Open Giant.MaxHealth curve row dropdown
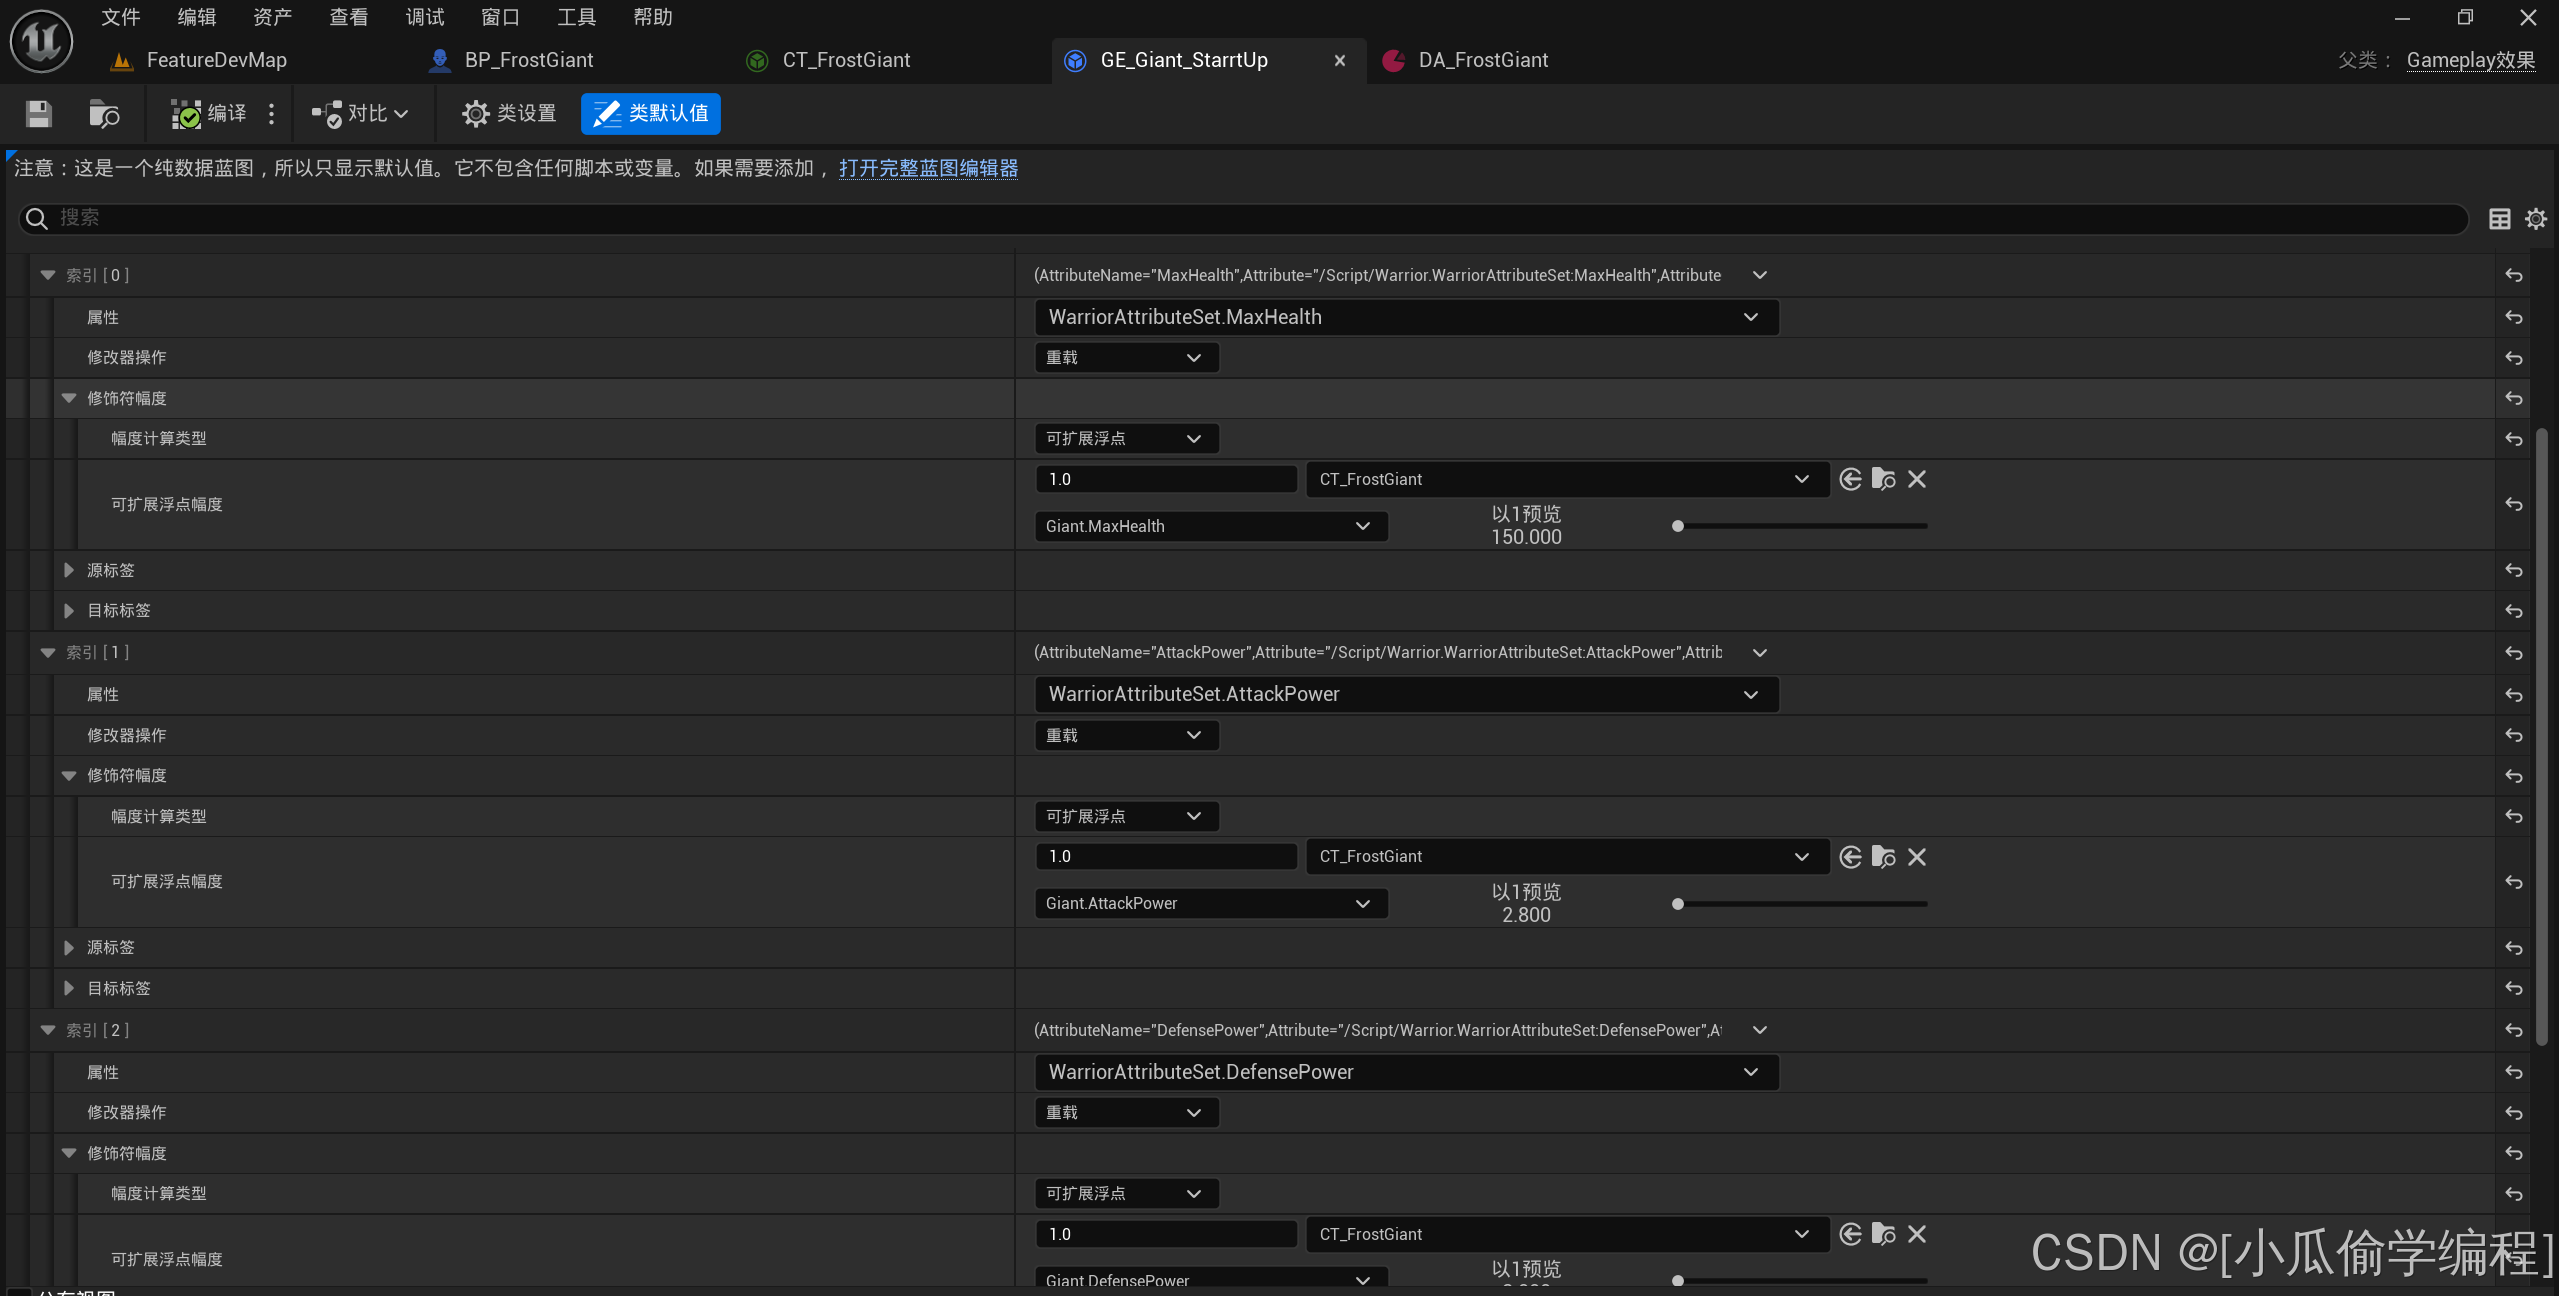2559x1296 pixels. click(1210, 526)
